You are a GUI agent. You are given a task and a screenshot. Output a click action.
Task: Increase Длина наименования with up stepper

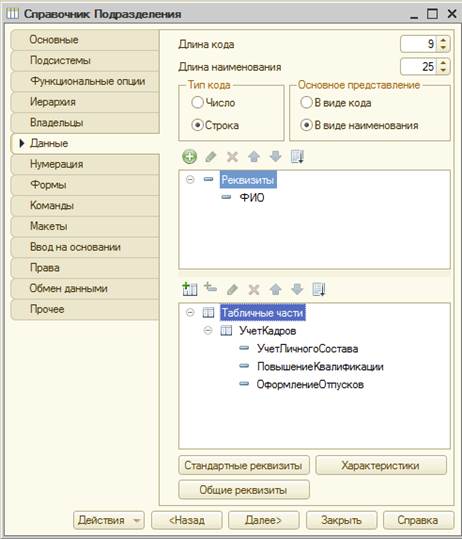pyautogui.click(x=443, y=63)
